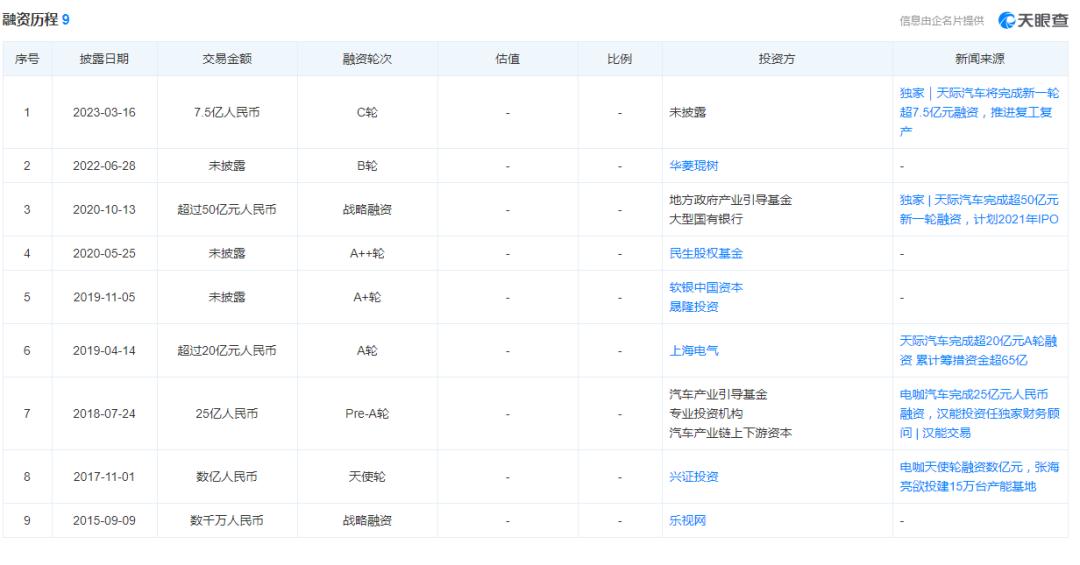
Task: Select the date cell 2019-04-14
Action: pyautogui.click(x=104, y=351)
